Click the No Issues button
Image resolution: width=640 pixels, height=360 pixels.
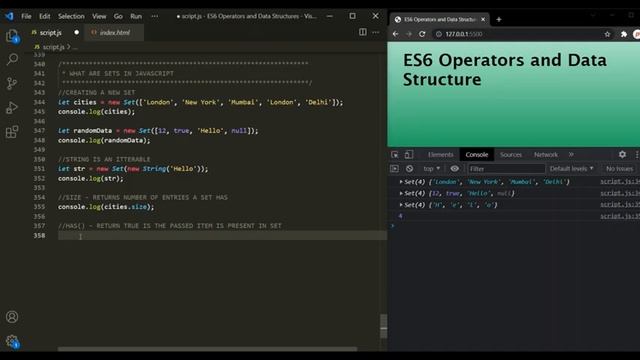click(x=619, y=169)
